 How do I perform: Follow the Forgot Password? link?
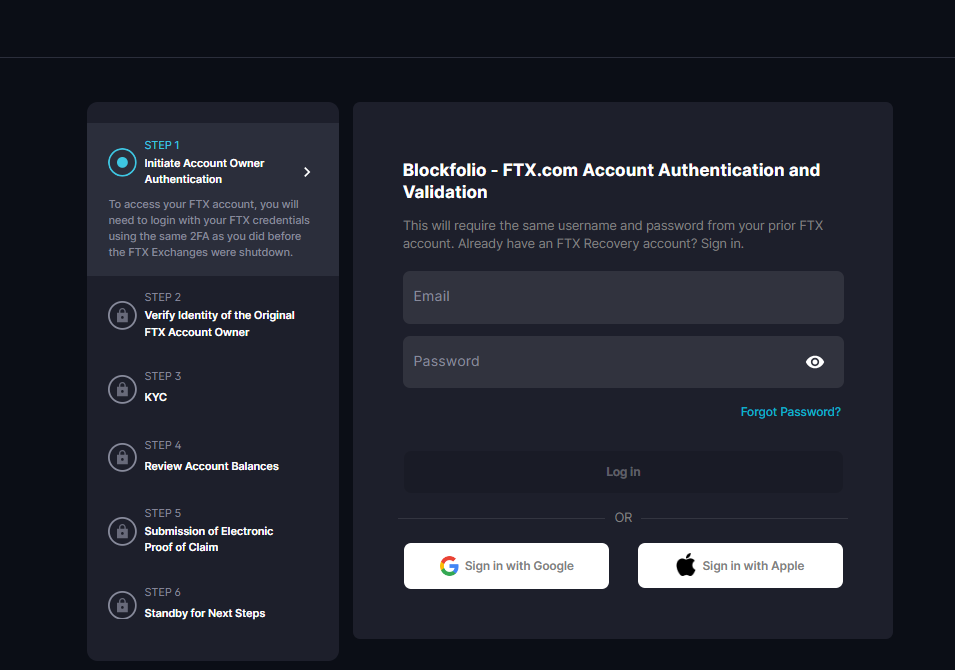point(790,412)
